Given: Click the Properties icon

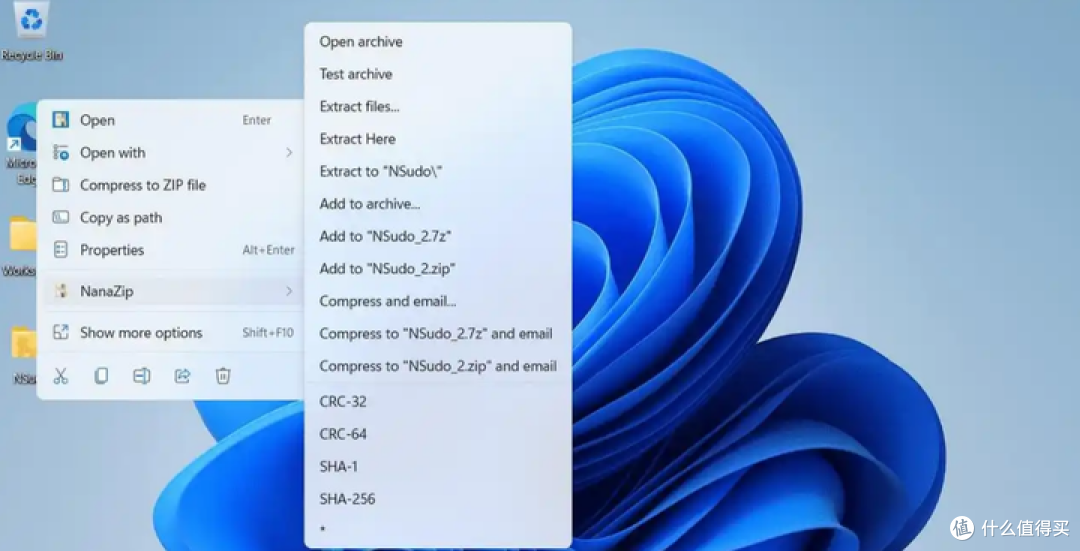Looking at the screenshot, I should click(61, 249).
